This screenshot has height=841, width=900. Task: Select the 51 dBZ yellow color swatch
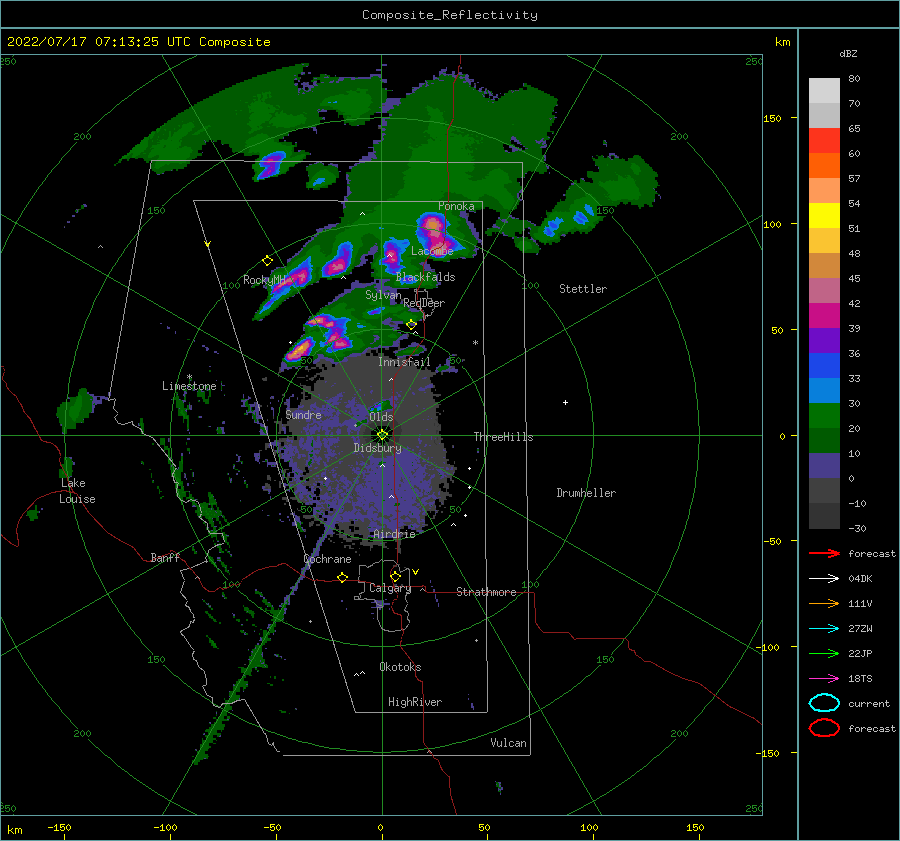pos(824,215)
